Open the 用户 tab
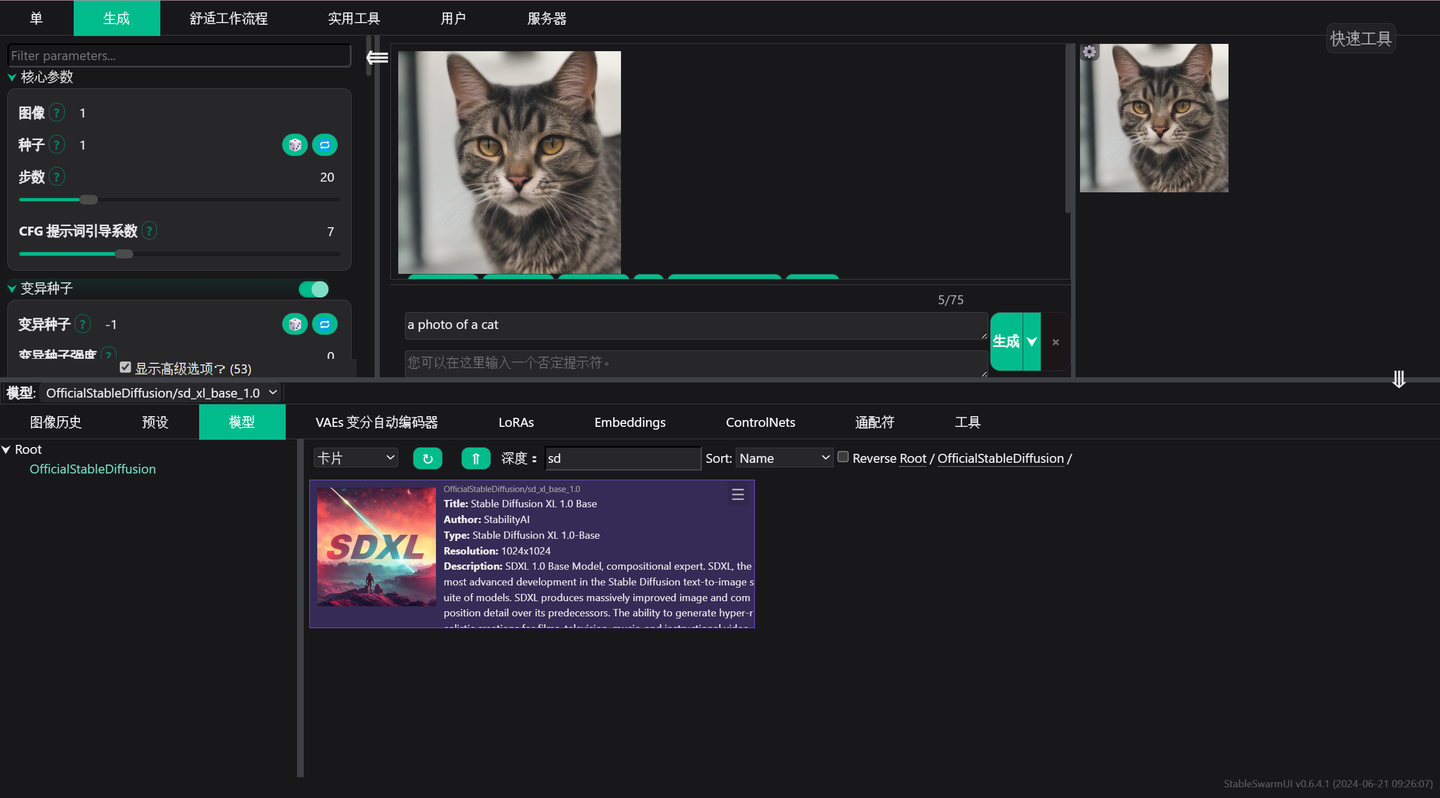The width and height of the screenshot is (1440, 798). (454, 18)
